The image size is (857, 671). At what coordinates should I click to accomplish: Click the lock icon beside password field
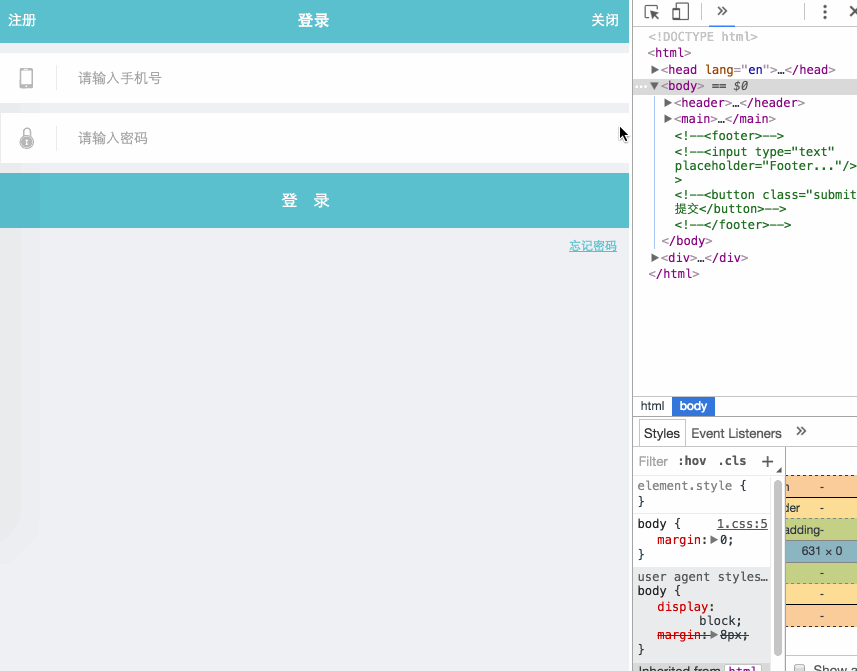click(27, 138)
